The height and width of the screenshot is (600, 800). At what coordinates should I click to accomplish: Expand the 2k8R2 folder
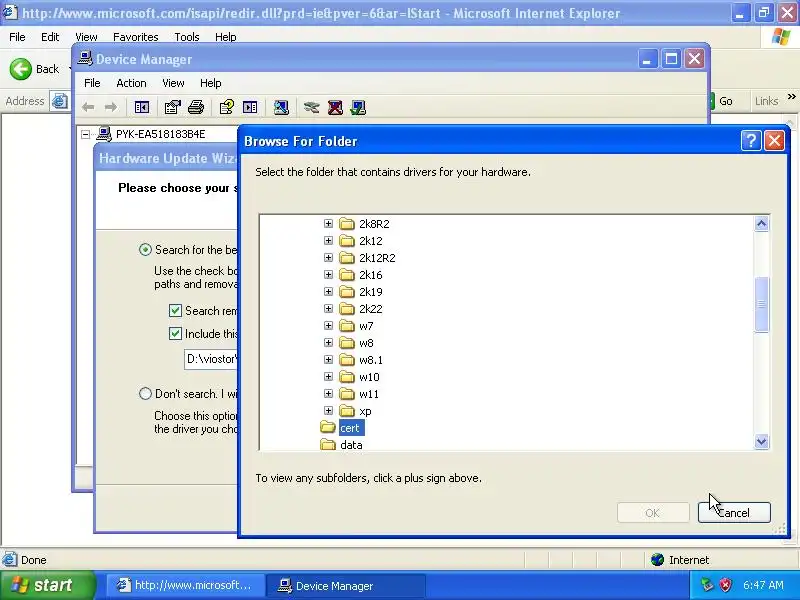328,223
